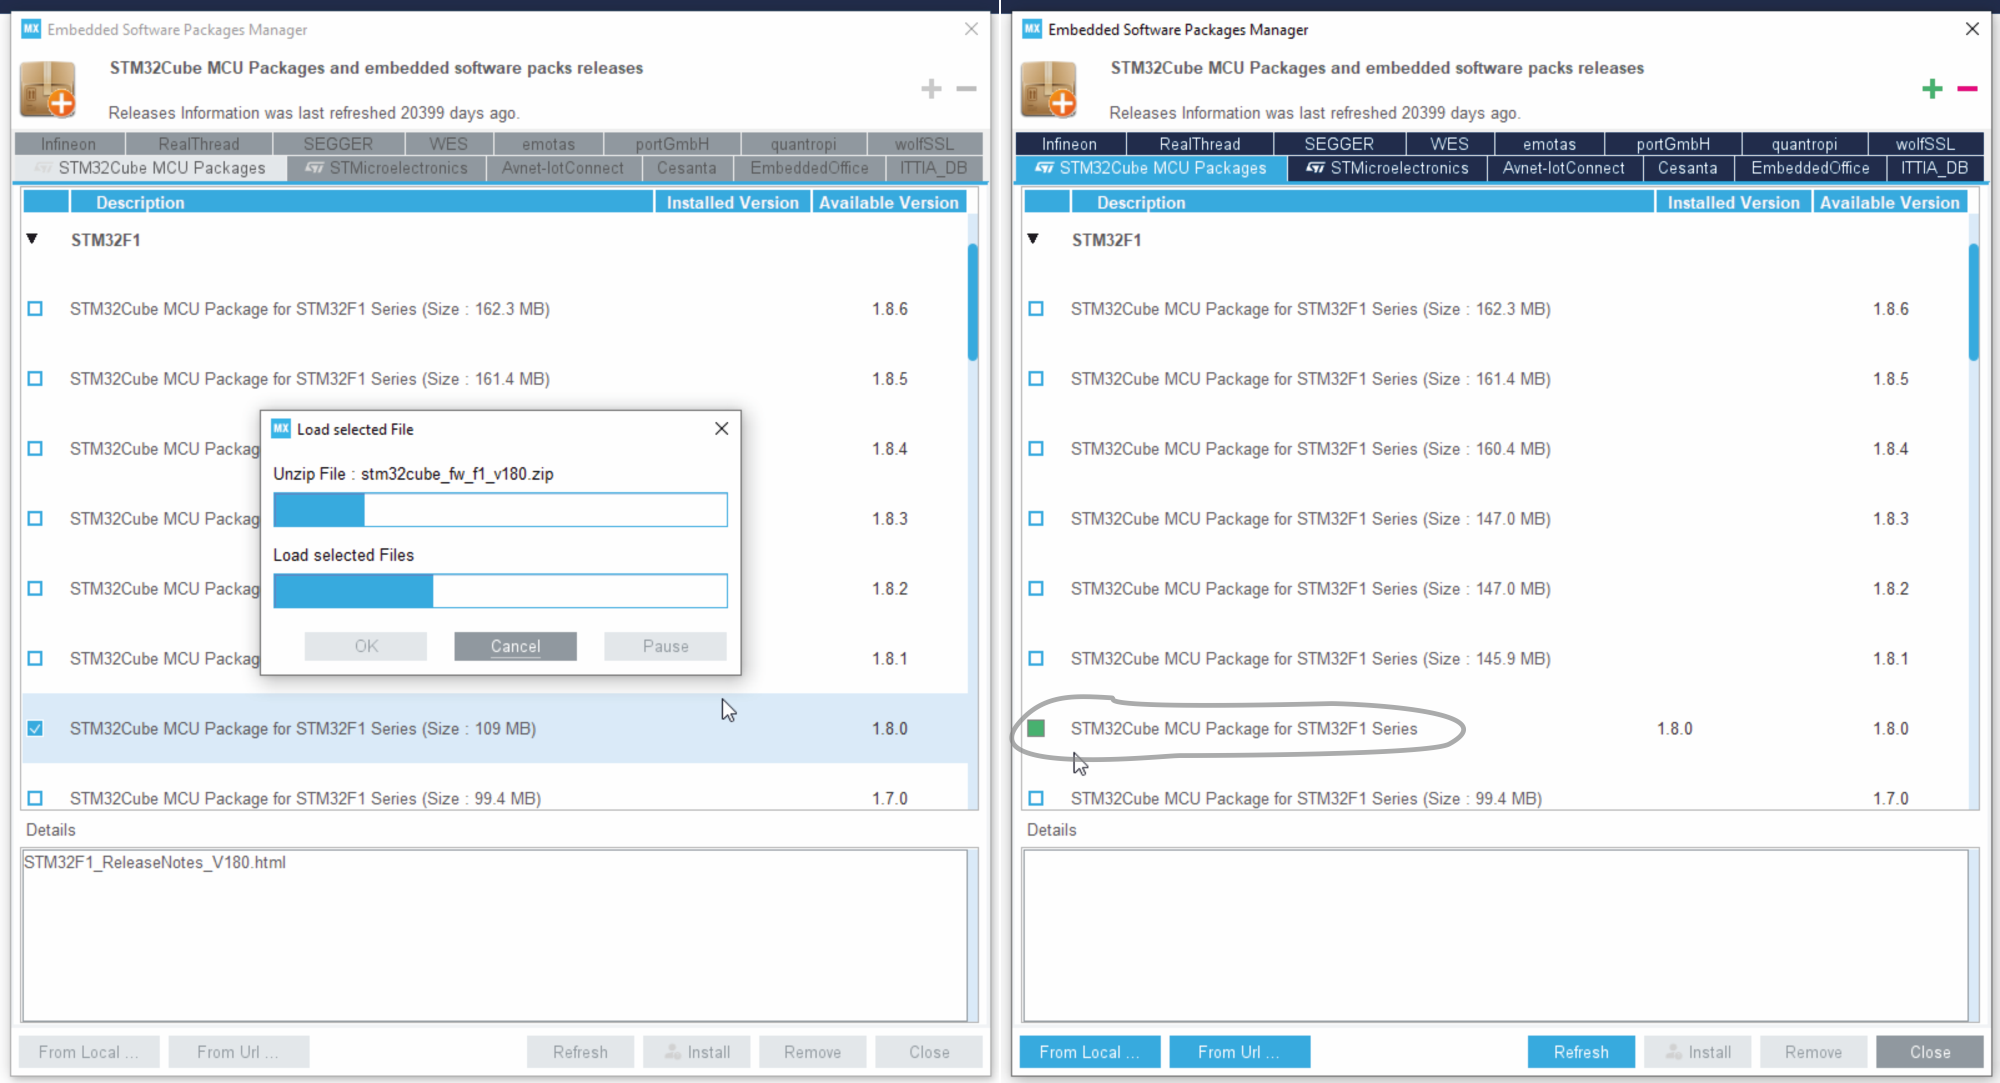
Task: Open the quantropi tab in the right window
Action: pyautogui.click(x=1804, y=144)
